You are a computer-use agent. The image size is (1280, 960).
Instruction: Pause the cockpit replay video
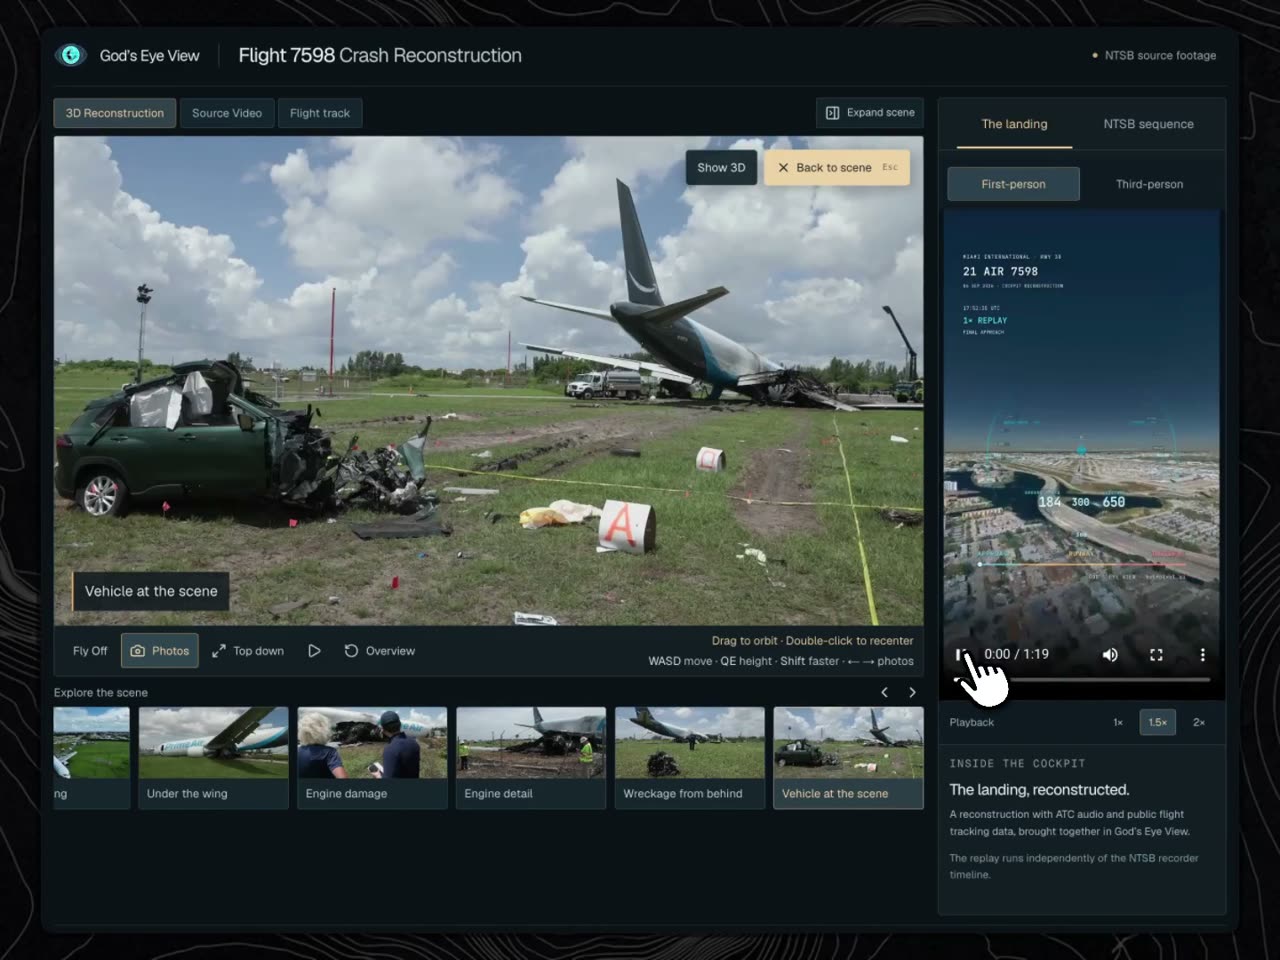coord(961,654)
